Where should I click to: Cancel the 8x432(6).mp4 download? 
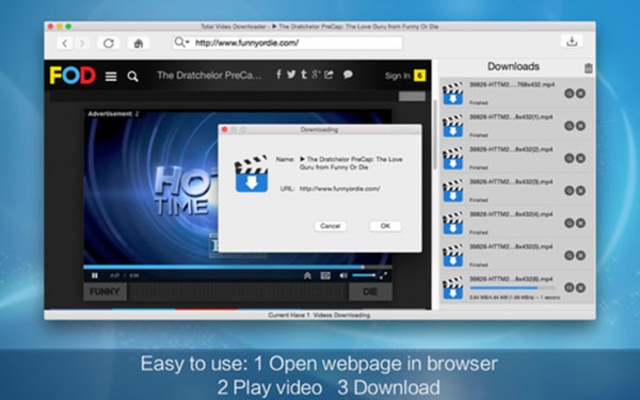[x=580, y=288]
